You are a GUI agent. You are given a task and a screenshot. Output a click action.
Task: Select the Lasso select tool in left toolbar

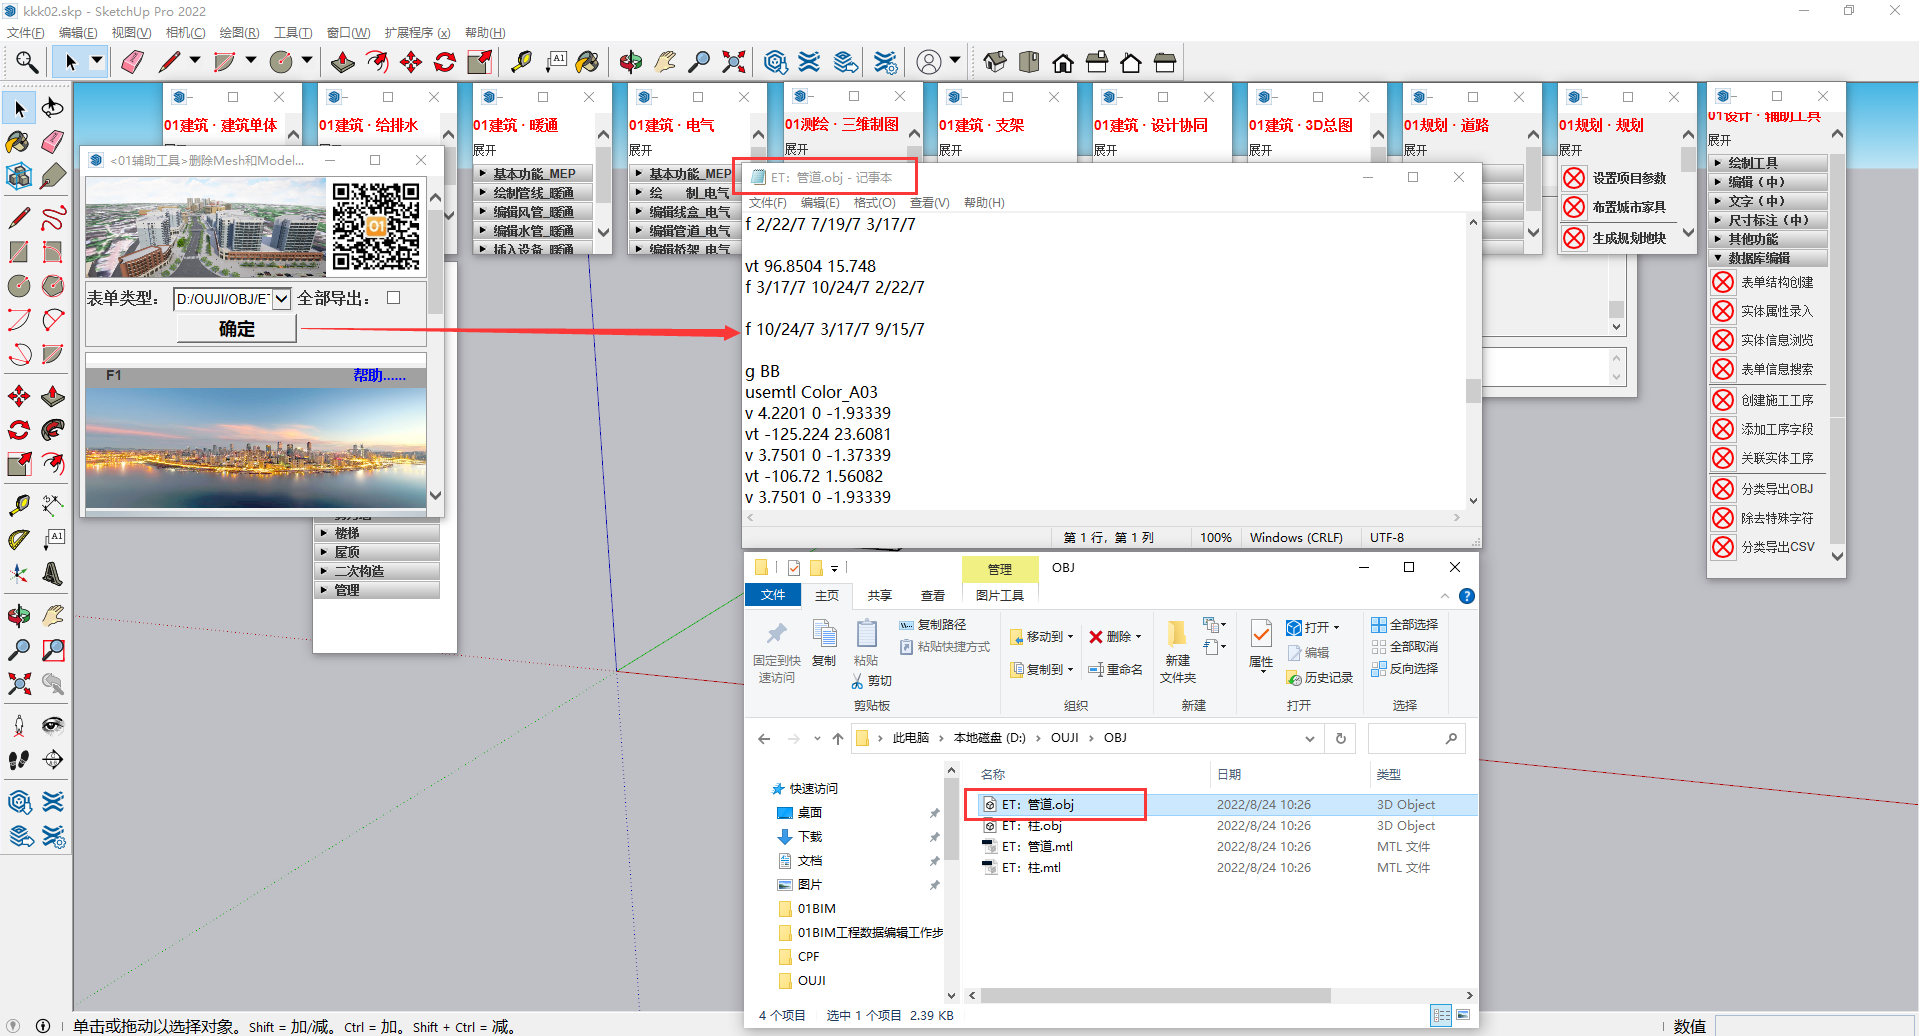(53, 108)
